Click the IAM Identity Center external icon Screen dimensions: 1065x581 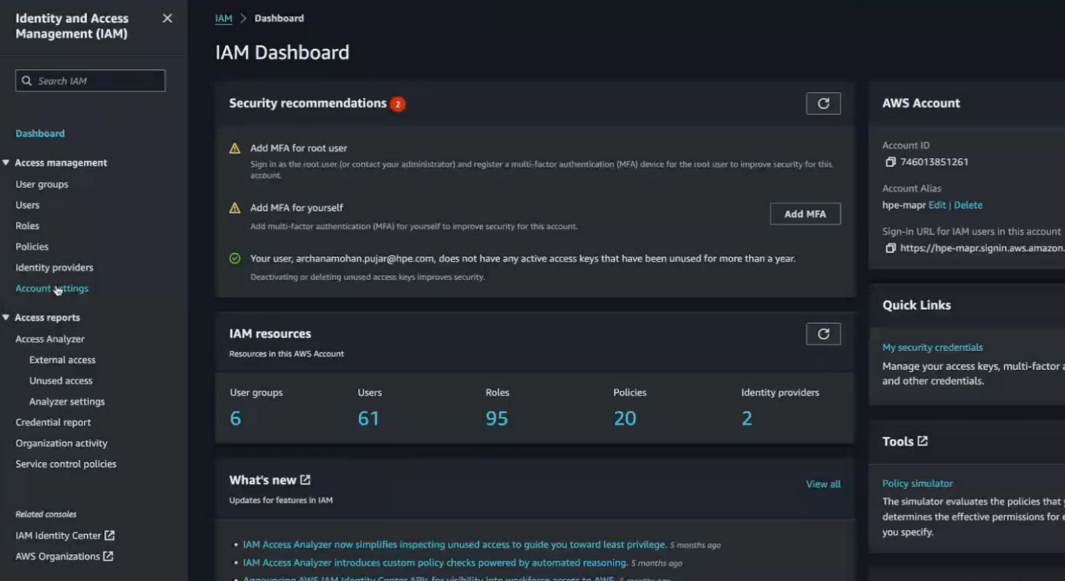point(109,535)
